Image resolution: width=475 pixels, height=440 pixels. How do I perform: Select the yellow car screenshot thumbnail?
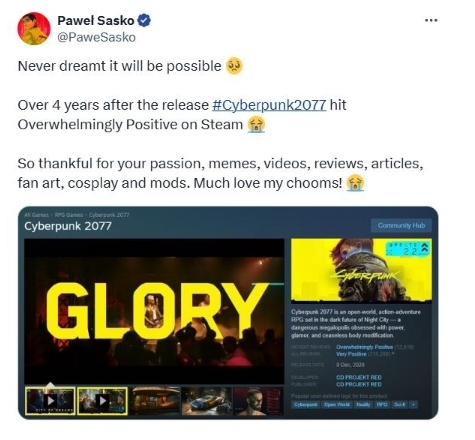tap(207, 401)
